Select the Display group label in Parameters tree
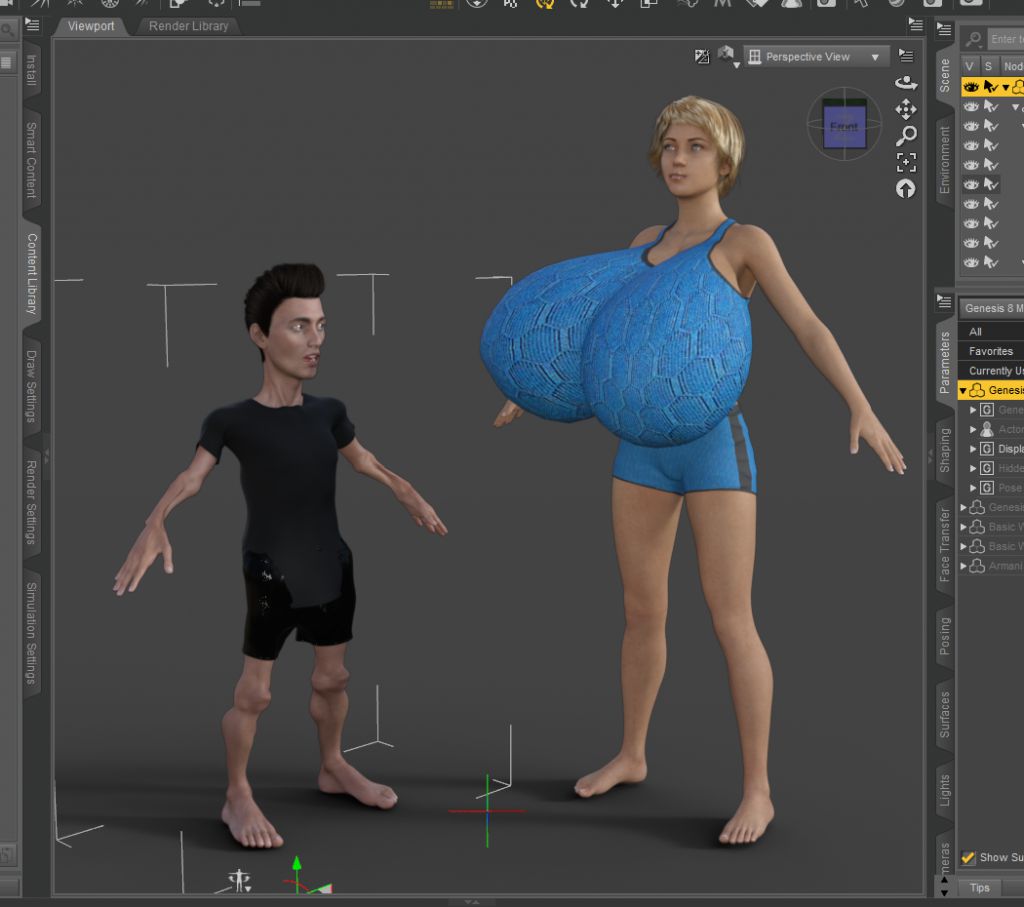This screenshot has width=1024, height=907. [1010, 449]
